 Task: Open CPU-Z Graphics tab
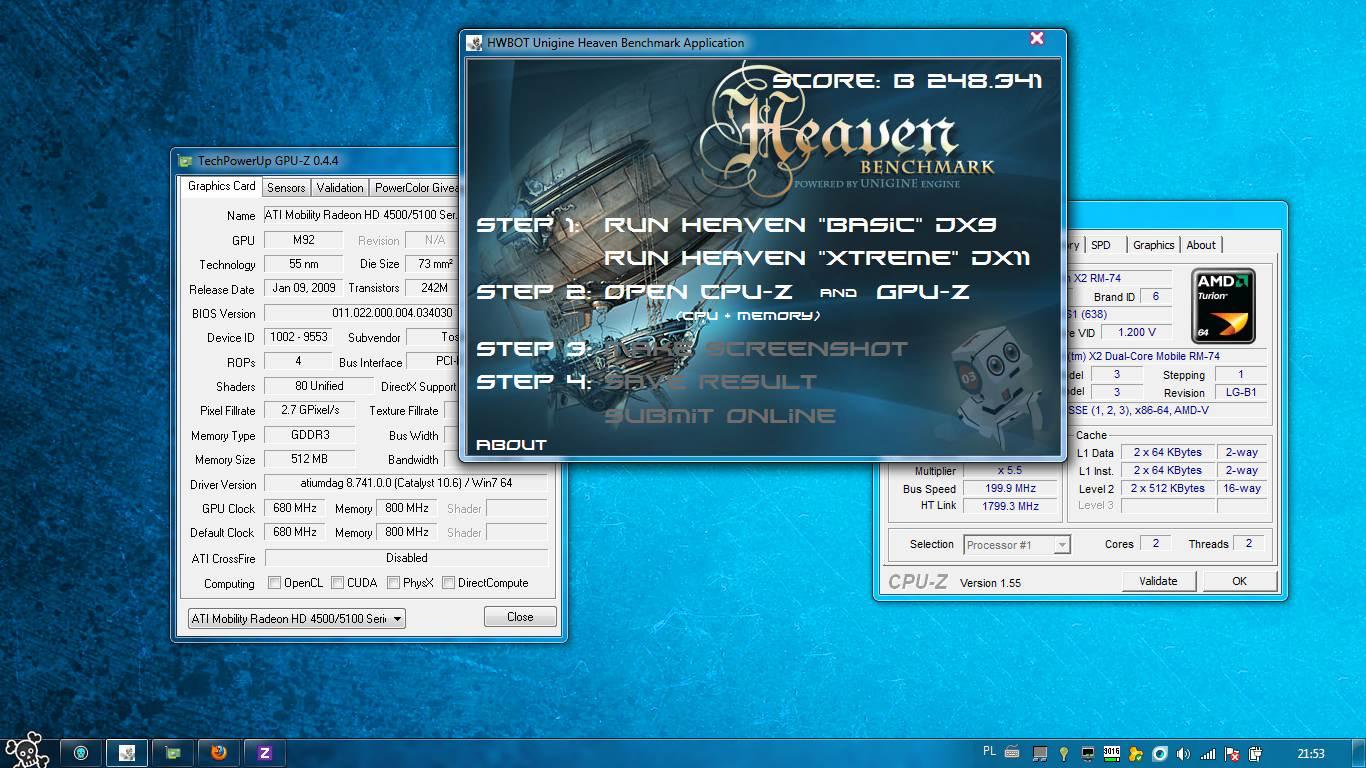coord(1154,245)
